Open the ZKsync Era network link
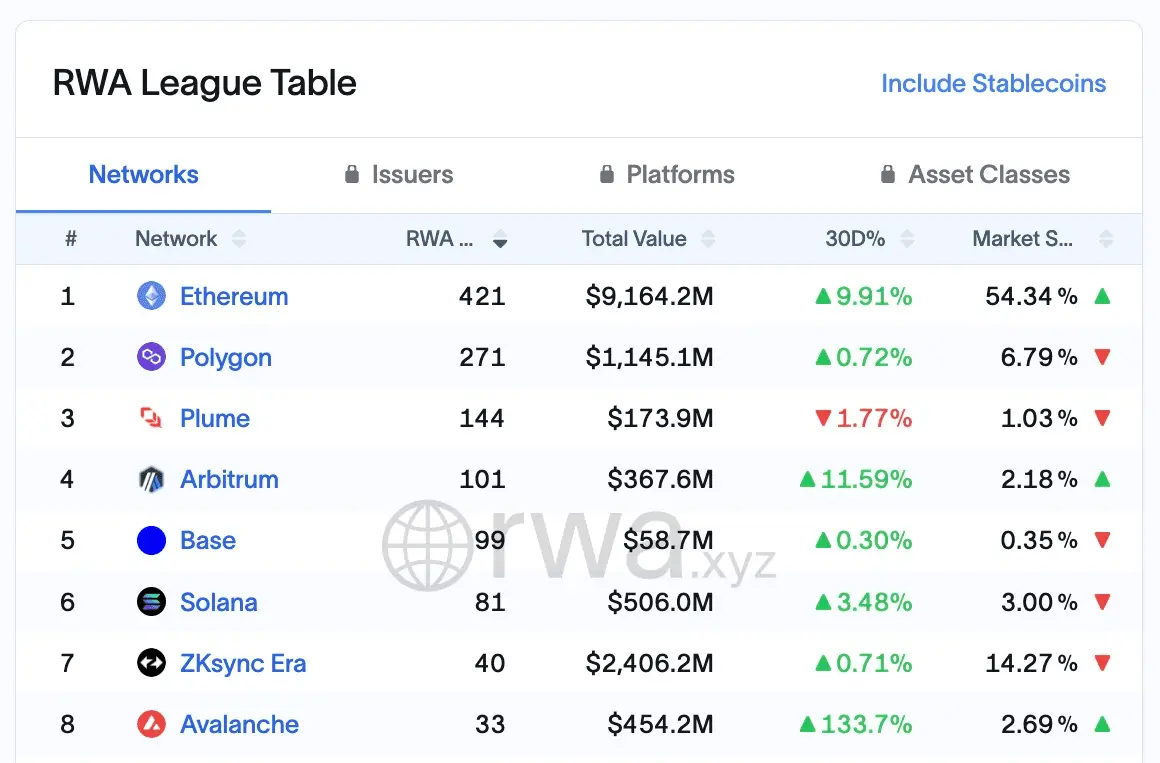 coord(243,663)
